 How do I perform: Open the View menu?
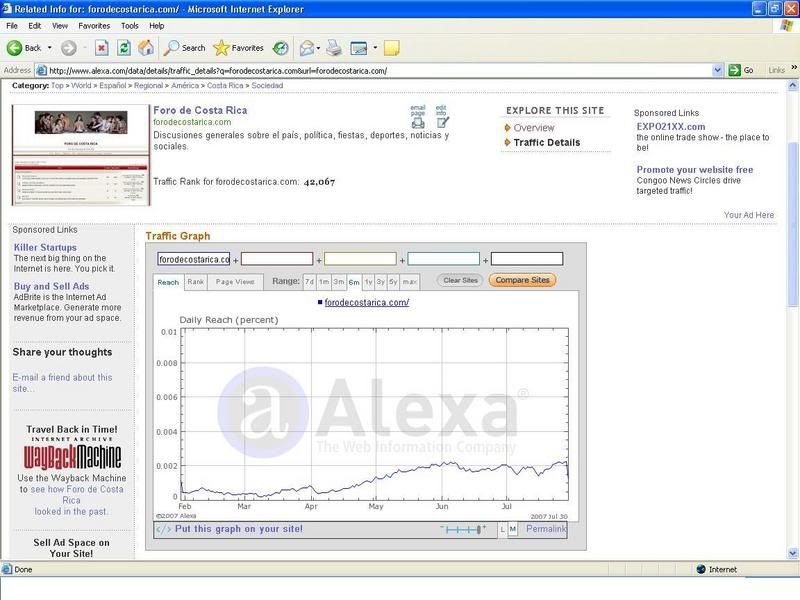click(x=60, y=26)
